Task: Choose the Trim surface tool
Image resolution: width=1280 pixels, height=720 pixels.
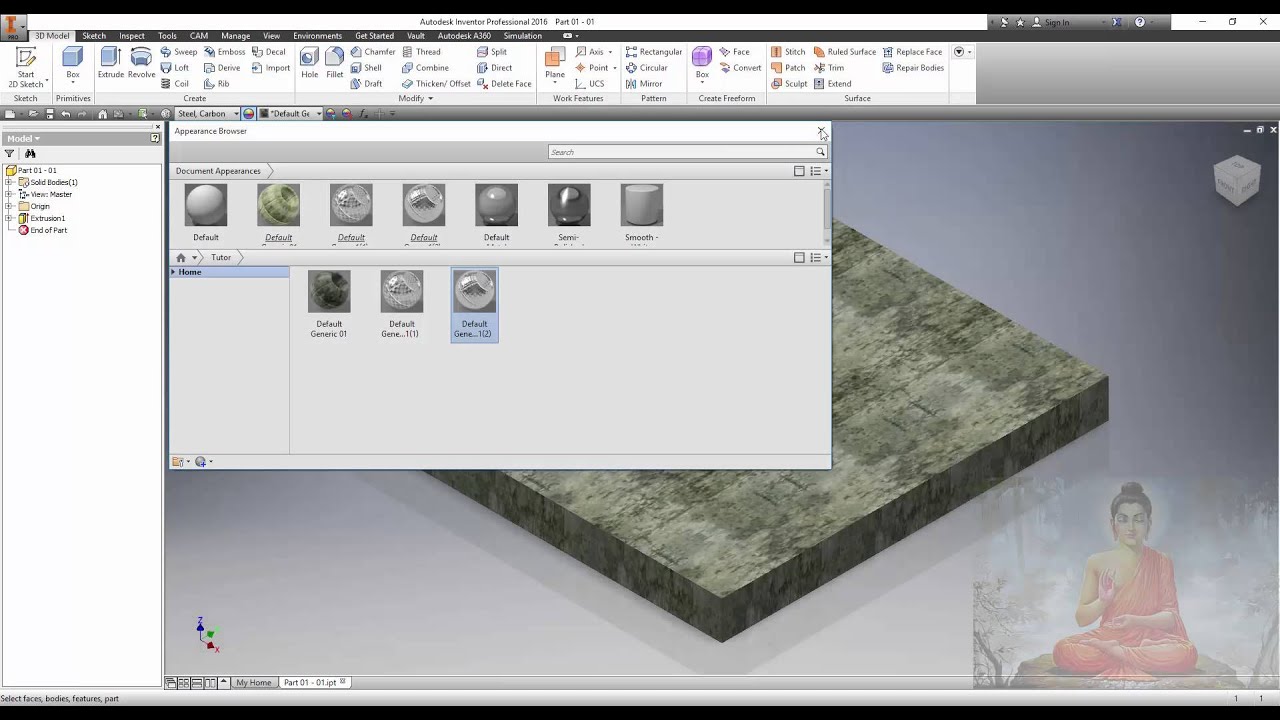Action: point(829,68)
